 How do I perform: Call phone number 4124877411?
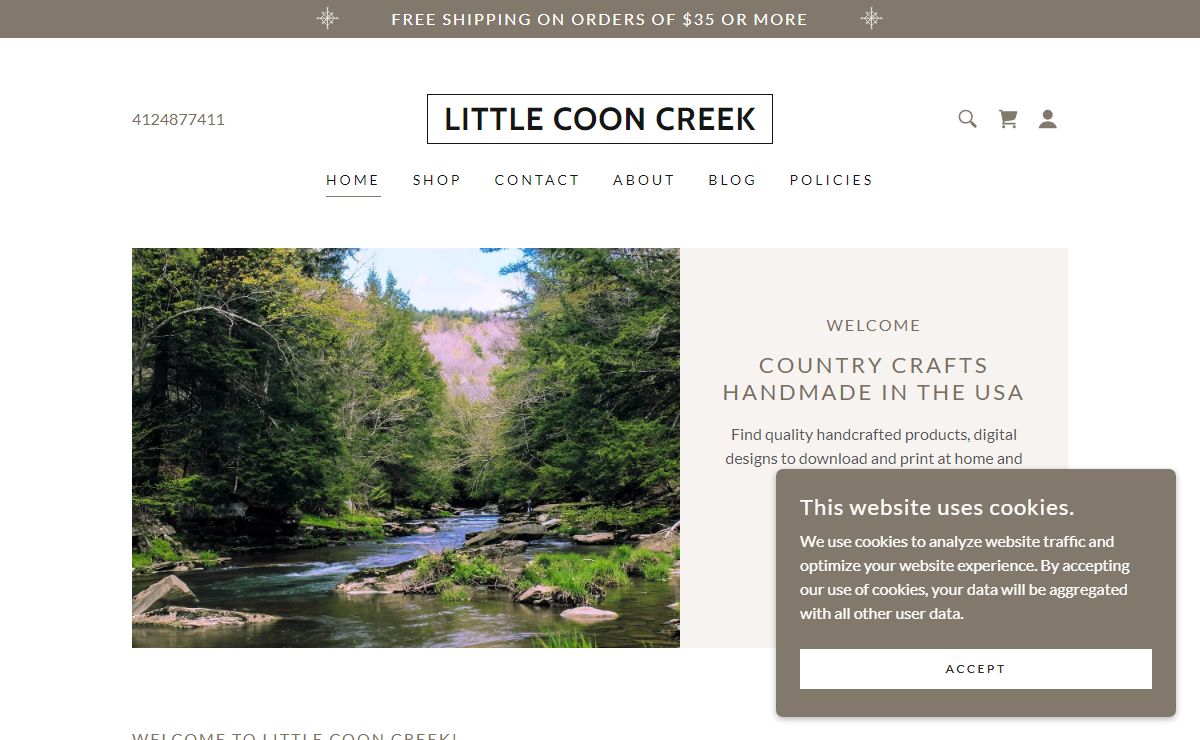click(178, 119)
